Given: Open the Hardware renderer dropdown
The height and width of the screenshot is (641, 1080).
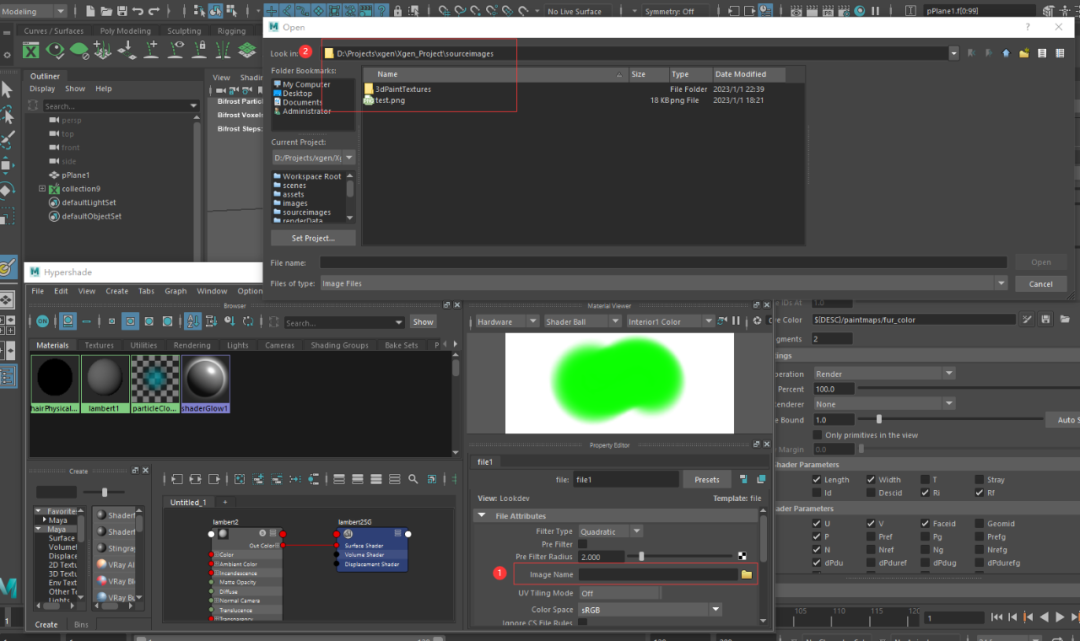Looking at the screenshot, I should (506, 322).
